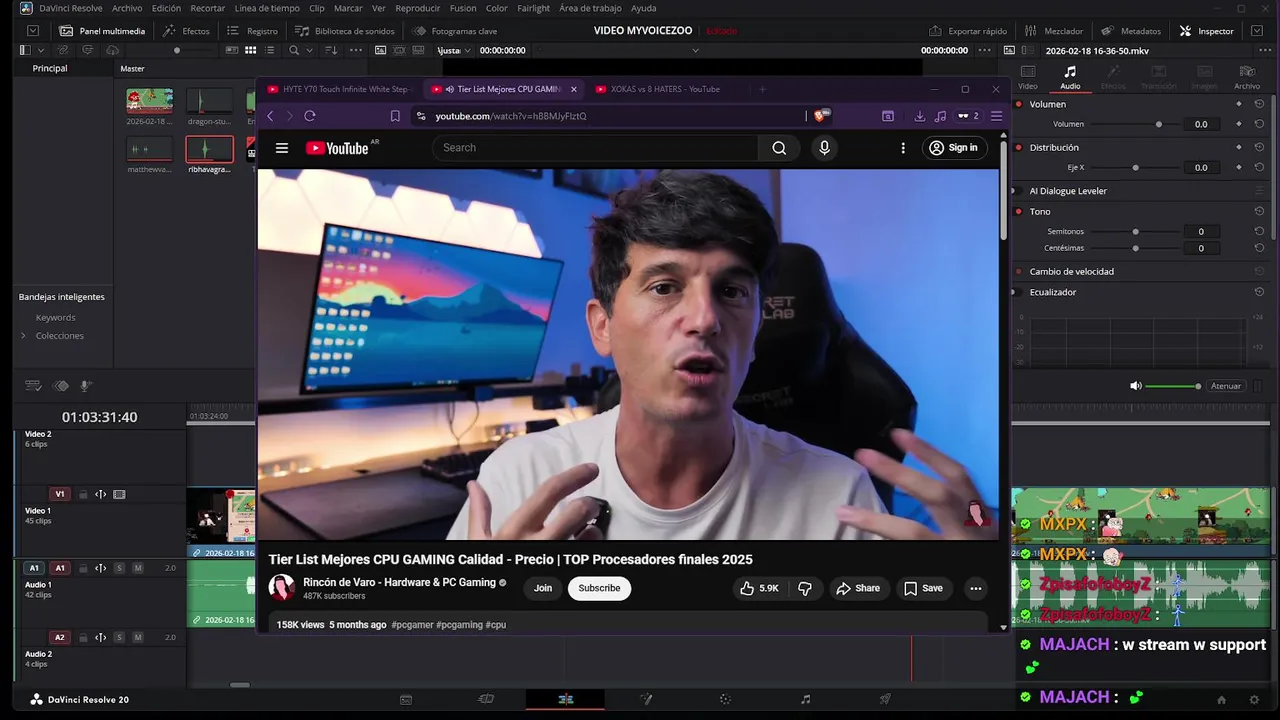Click the Atenuar dim button
This screenshot has height=720, width=1280.
1226,386
